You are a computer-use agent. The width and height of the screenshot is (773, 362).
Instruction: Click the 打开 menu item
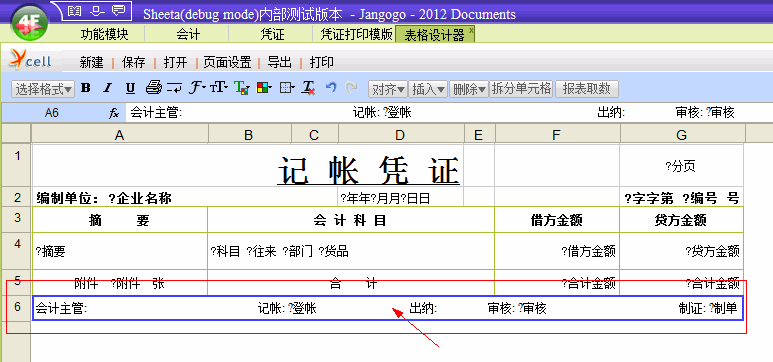[x=176, y=63]
